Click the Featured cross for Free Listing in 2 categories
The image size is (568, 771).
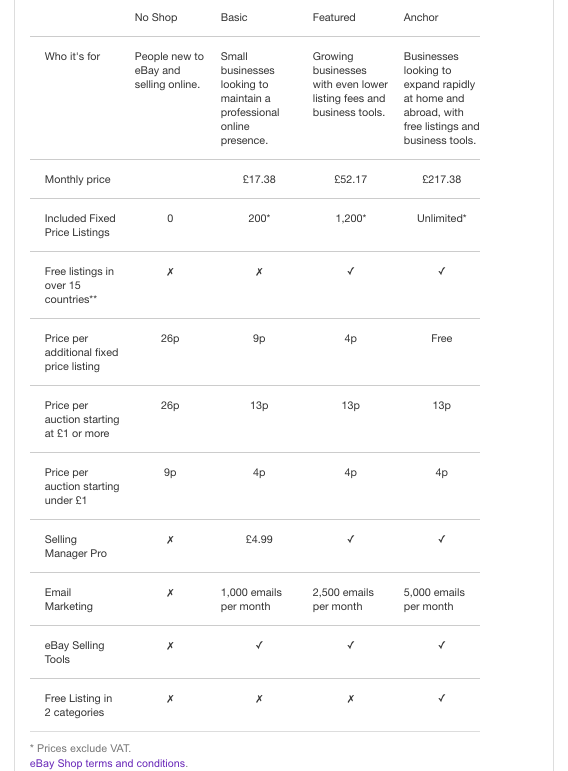(x=351, y=699)
